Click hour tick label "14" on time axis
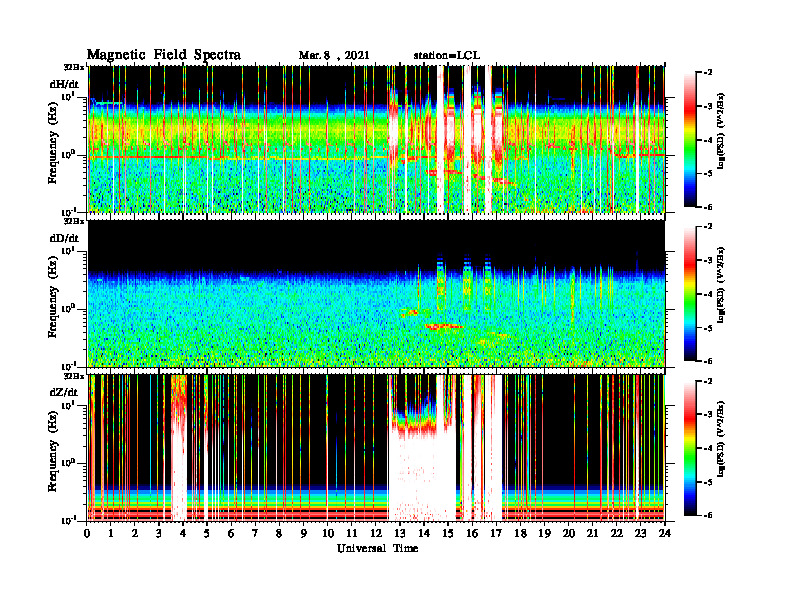This screenshot has width=792, height=612. pos(424,533)
